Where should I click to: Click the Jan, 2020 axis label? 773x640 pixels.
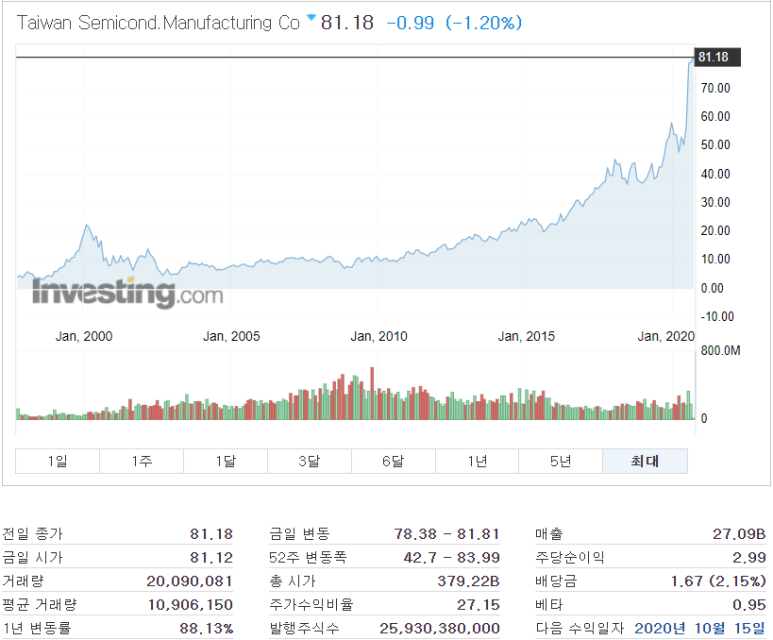click(x=666, y=336)
